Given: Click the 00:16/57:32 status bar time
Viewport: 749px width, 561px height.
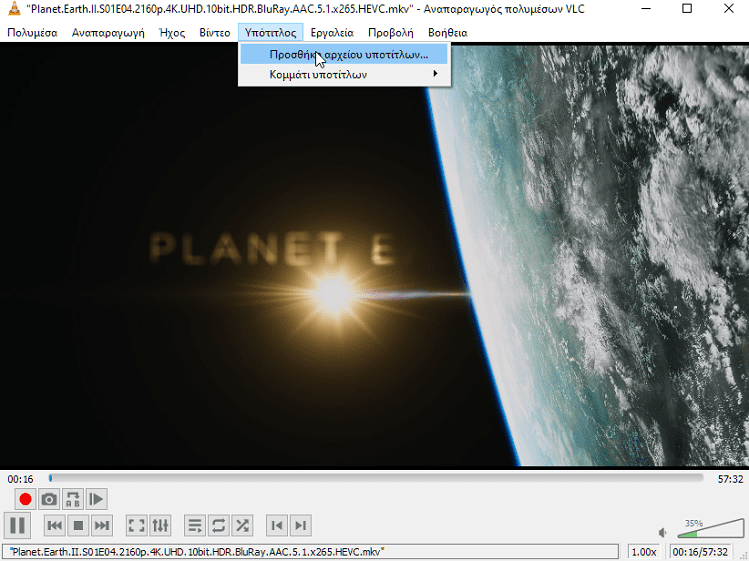Looking at the screenshot, I should [700, 552].
